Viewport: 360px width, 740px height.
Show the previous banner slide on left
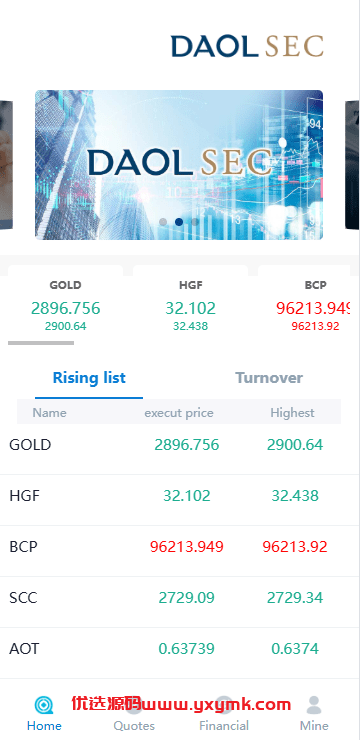click(6, 165)
